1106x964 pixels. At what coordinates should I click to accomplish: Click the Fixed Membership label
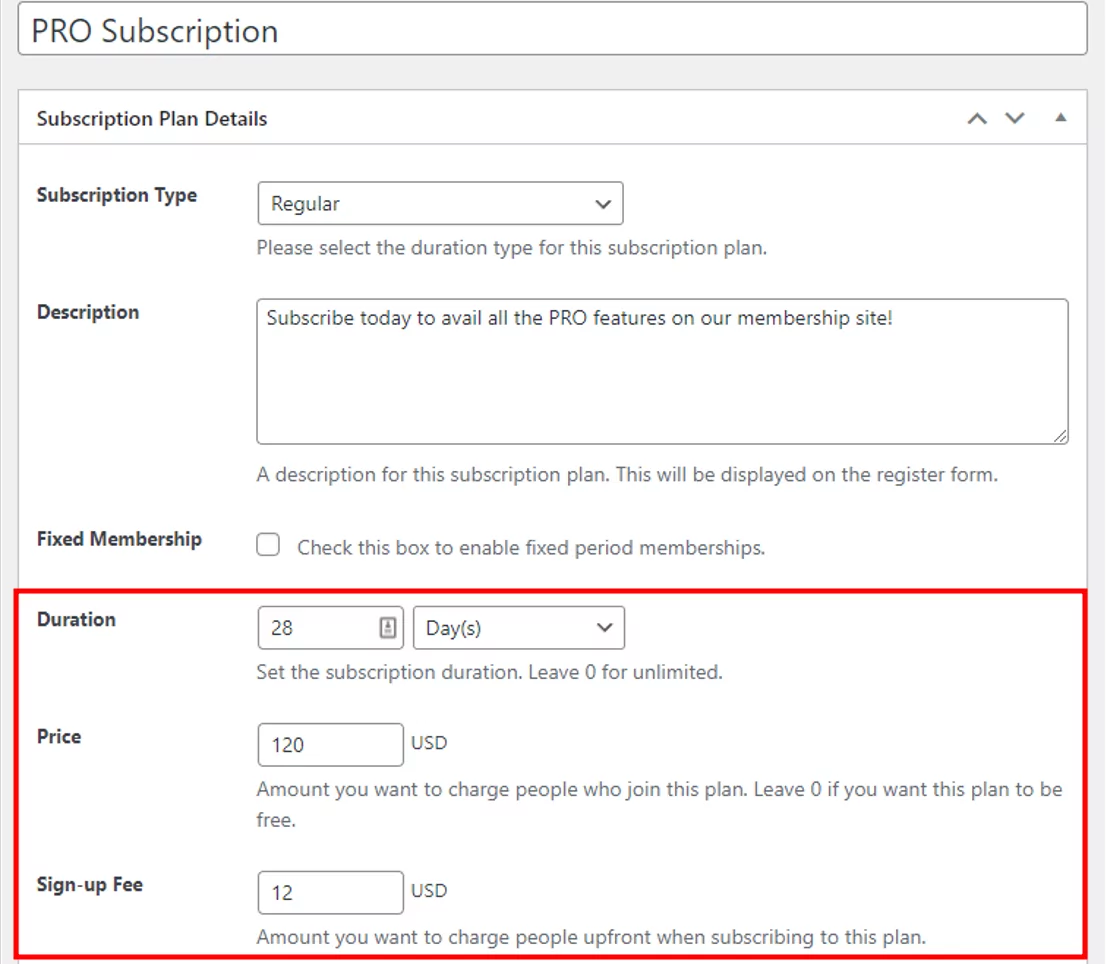(x=119, y=539)
